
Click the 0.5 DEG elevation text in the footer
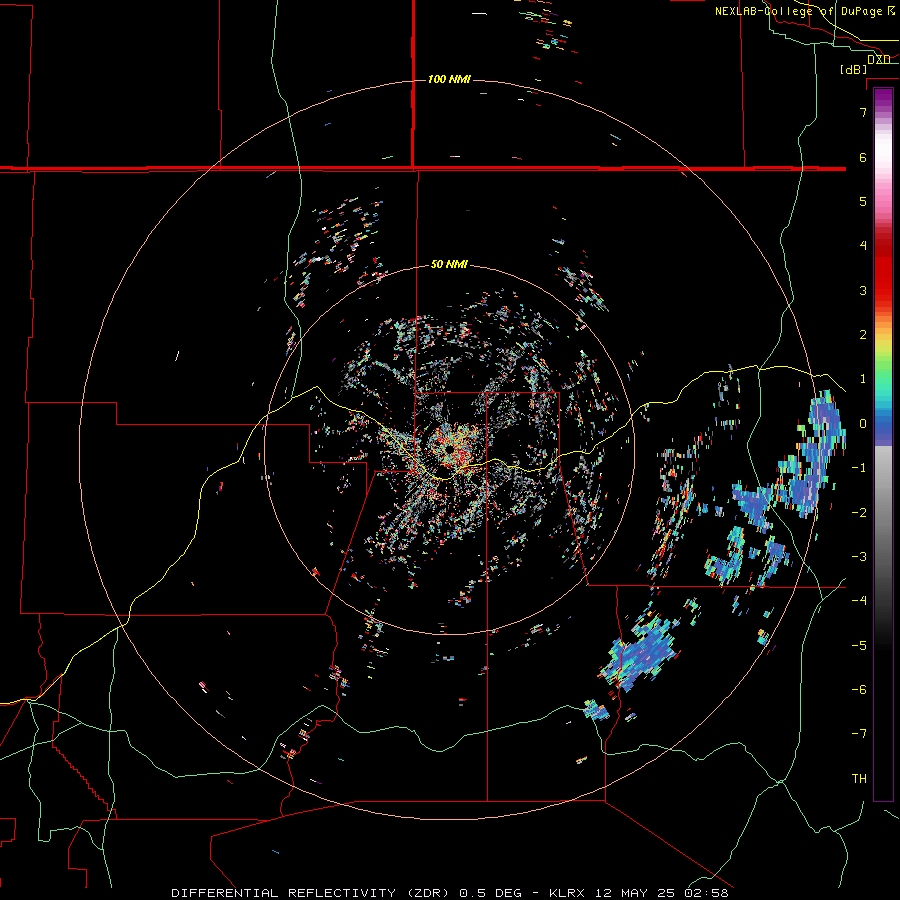(490, 893)
